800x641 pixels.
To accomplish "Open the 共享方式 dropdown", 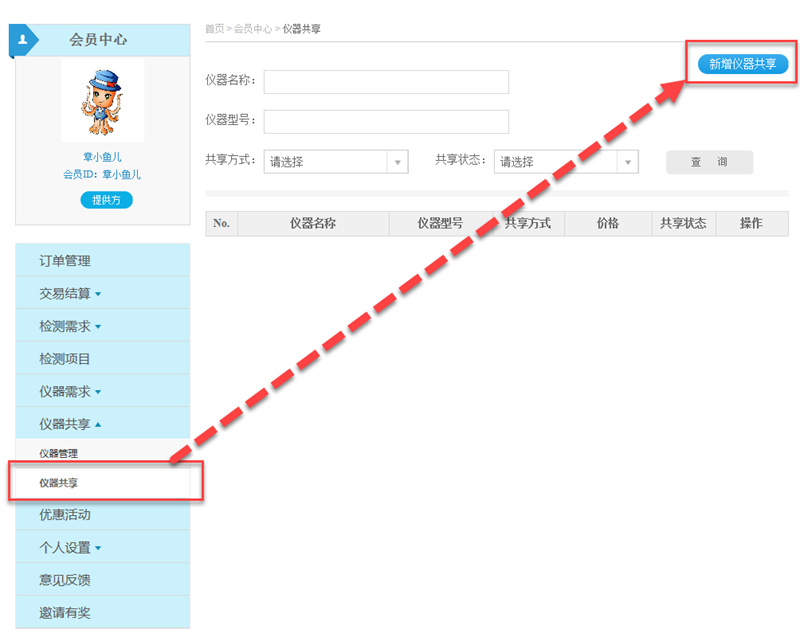I will point(336,162).
